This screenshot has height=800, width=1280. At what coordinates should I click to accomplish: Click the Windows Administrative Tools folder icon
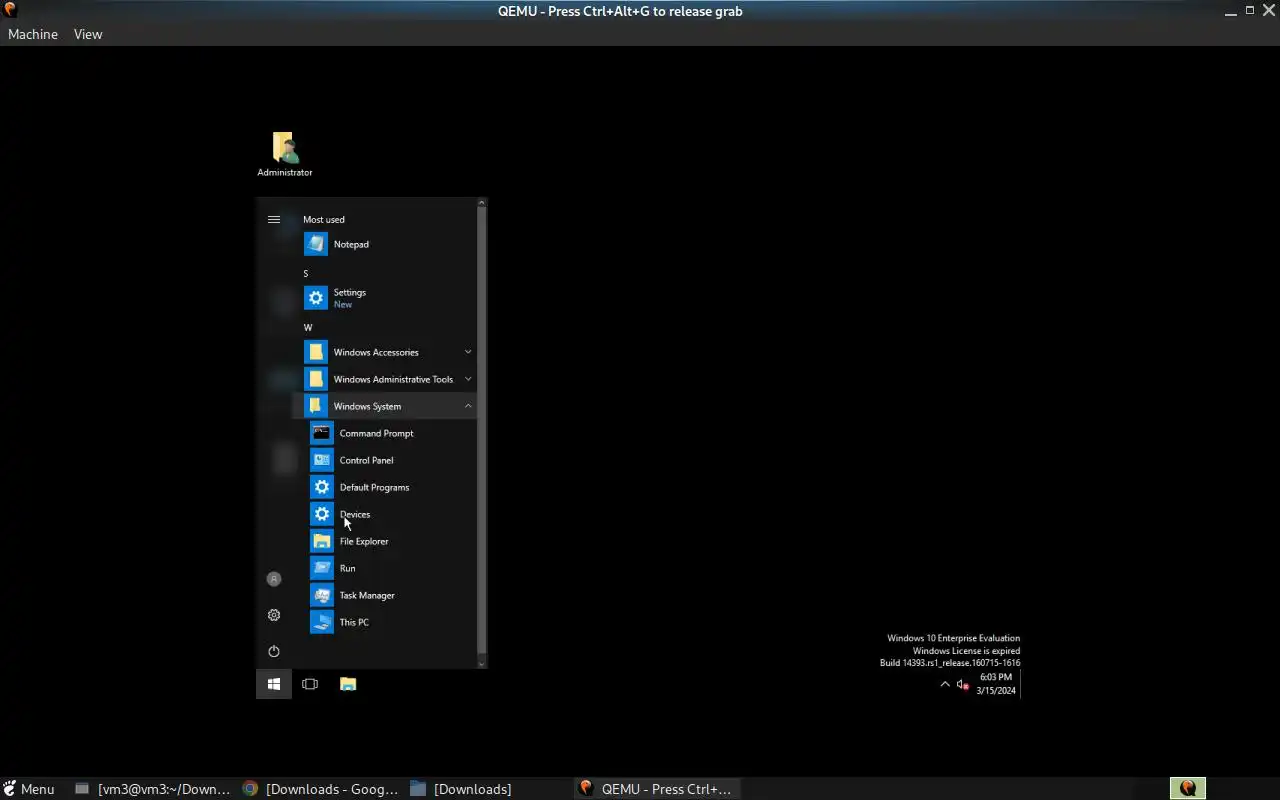(316, 379)
